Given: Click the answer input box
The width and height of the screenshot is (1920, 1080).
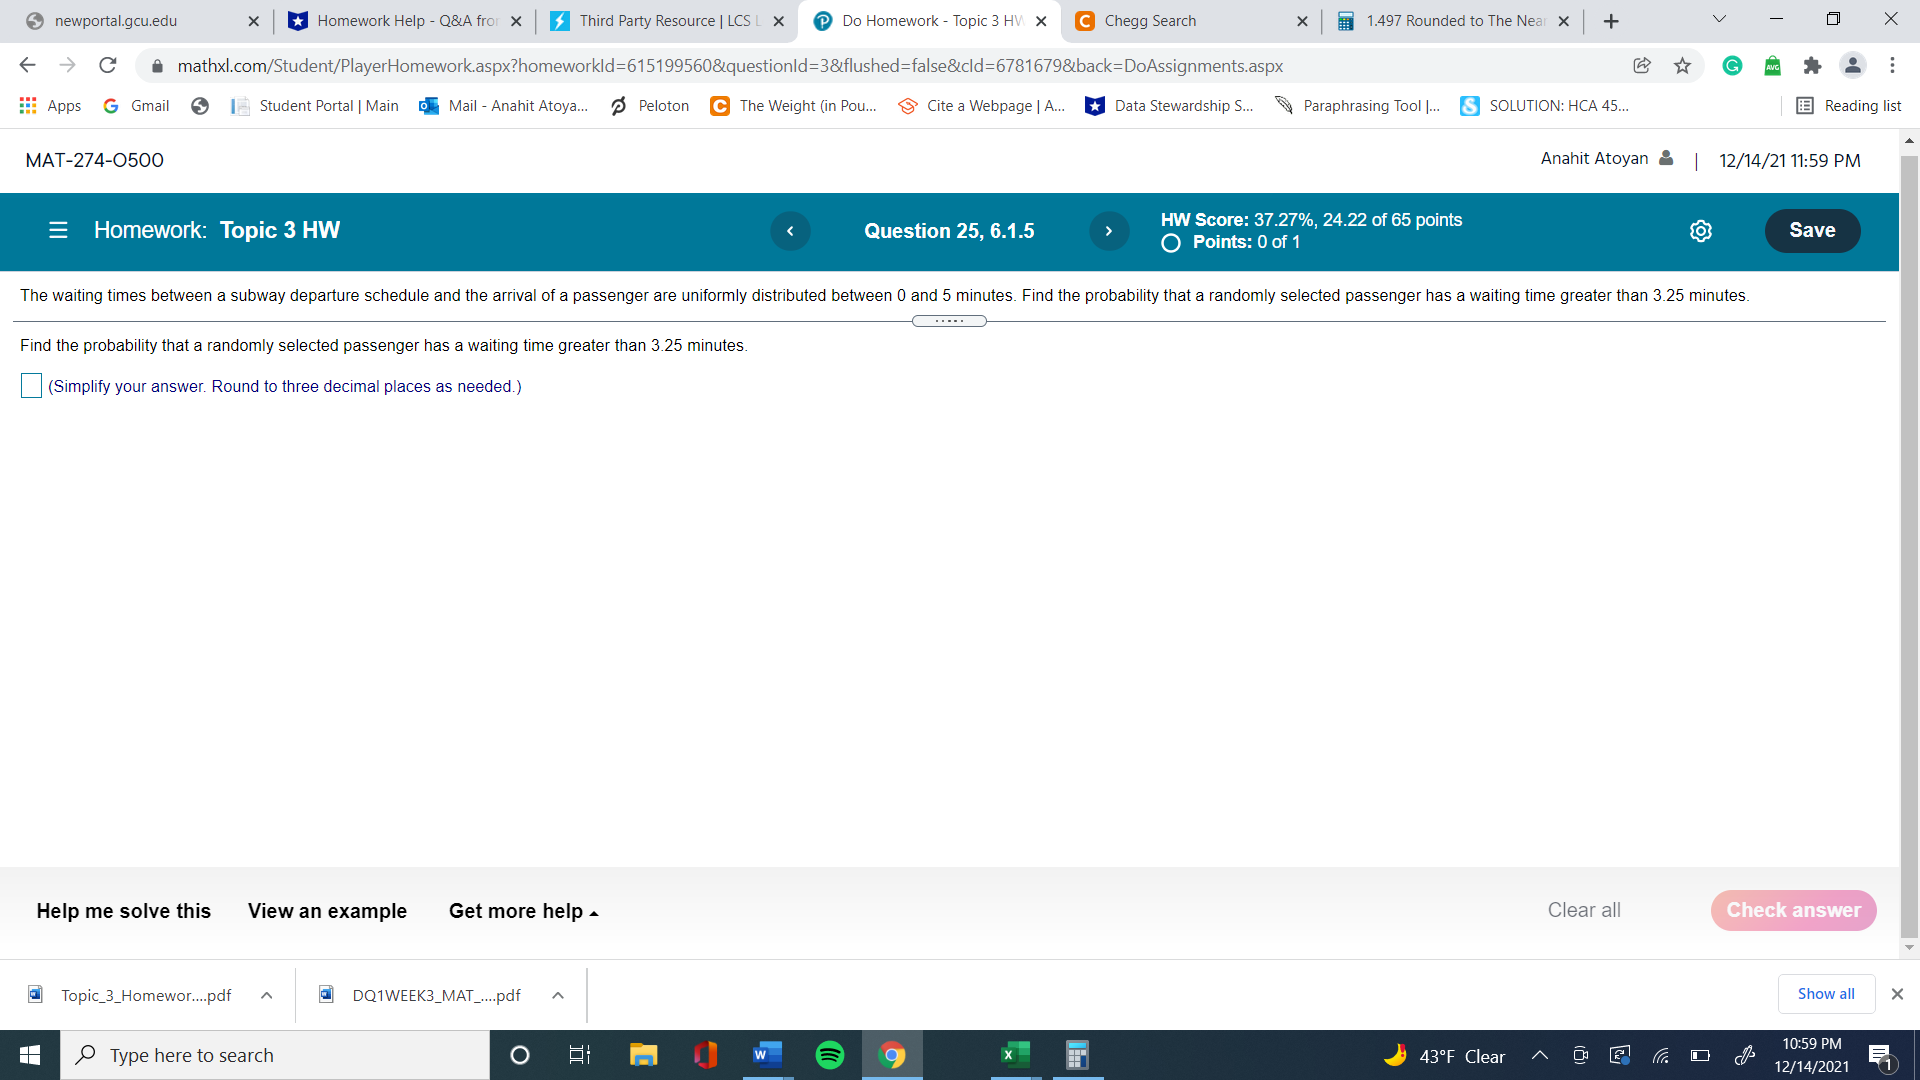Looking at the screenshot, I should tap(31, 385).
